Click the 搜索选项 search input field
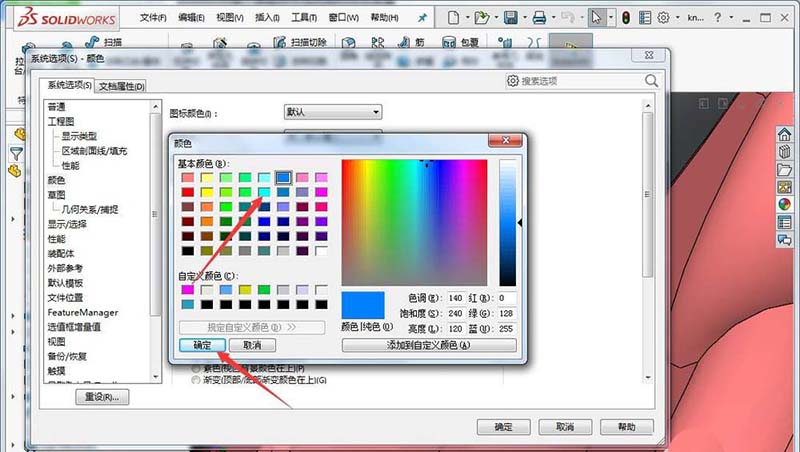Screen dimensions: 800x452 (x=582, y=81)
